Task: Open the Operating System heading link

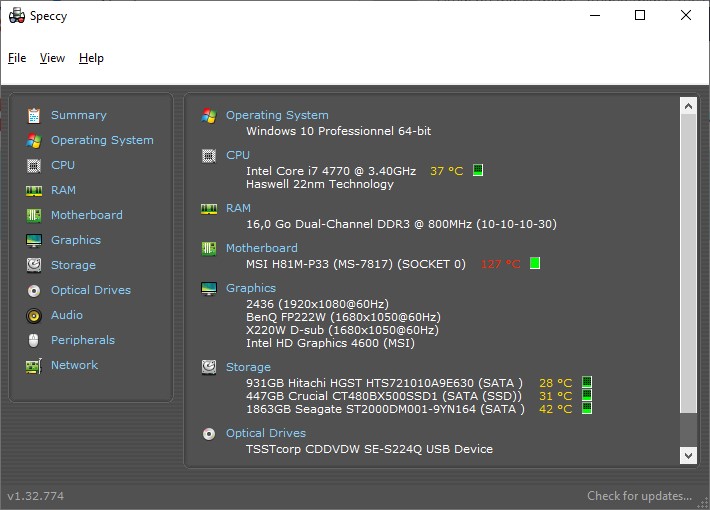Action: click(277, 115)
